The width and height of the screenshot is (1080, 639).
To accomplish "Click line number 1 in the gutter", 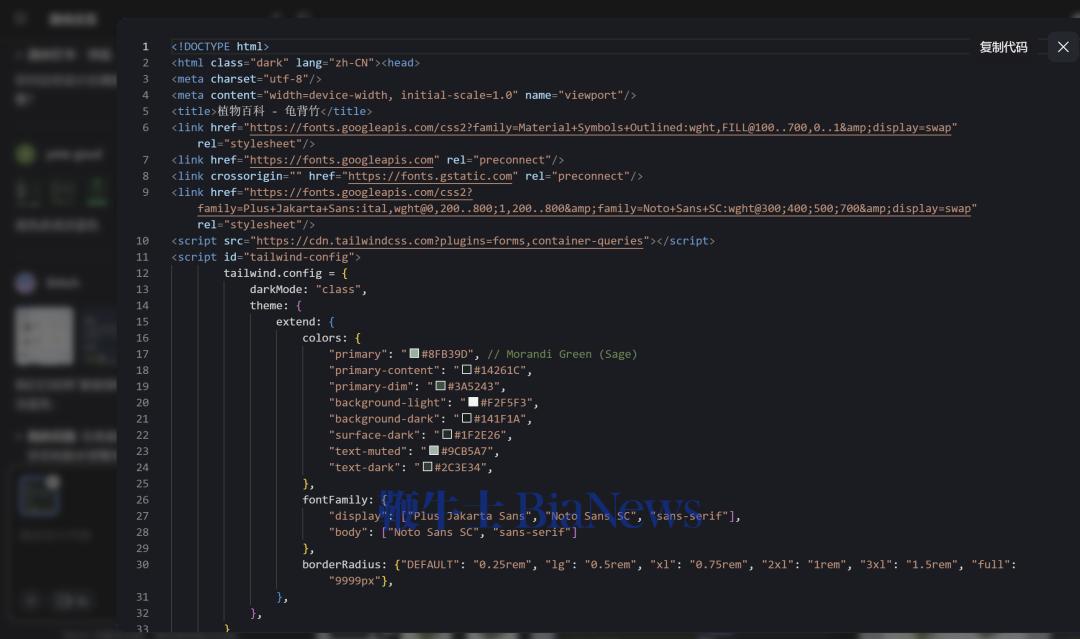I will point(145,47).
